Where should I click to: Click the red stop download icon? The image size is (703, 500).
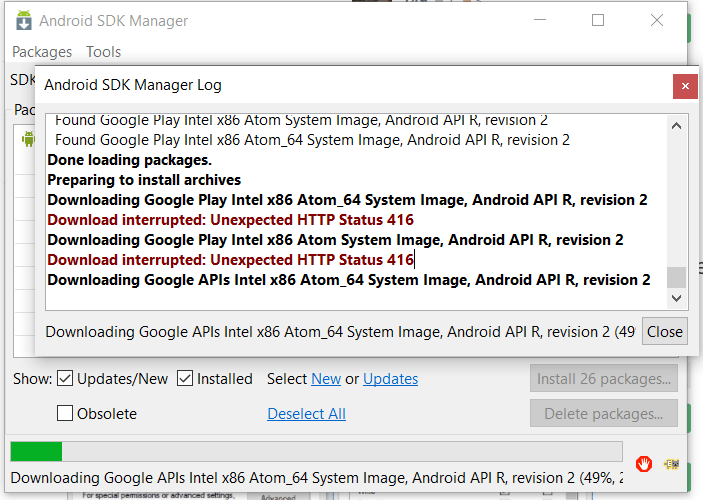tap(644, 464)
